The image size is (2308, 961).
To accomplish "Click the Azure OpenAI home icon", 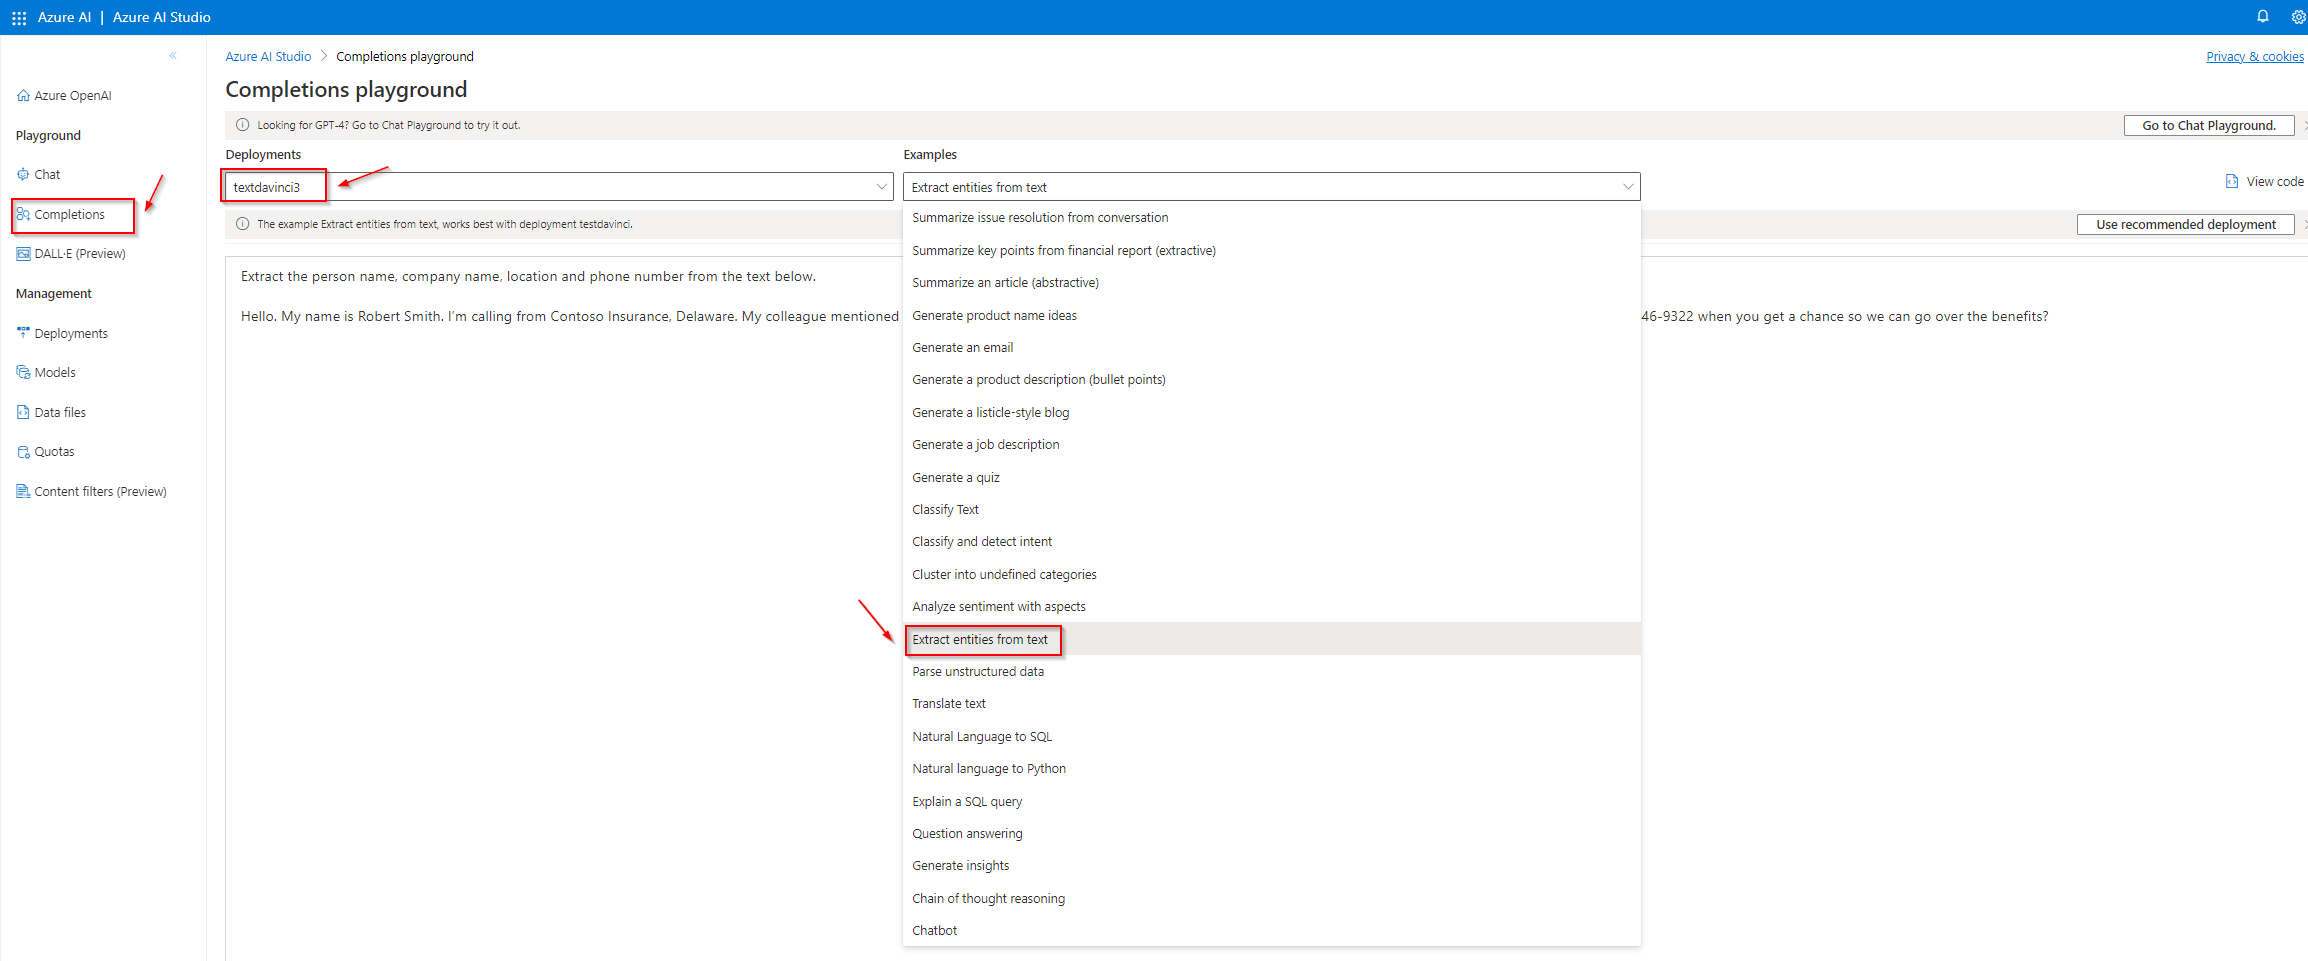I will click(23, 96).
